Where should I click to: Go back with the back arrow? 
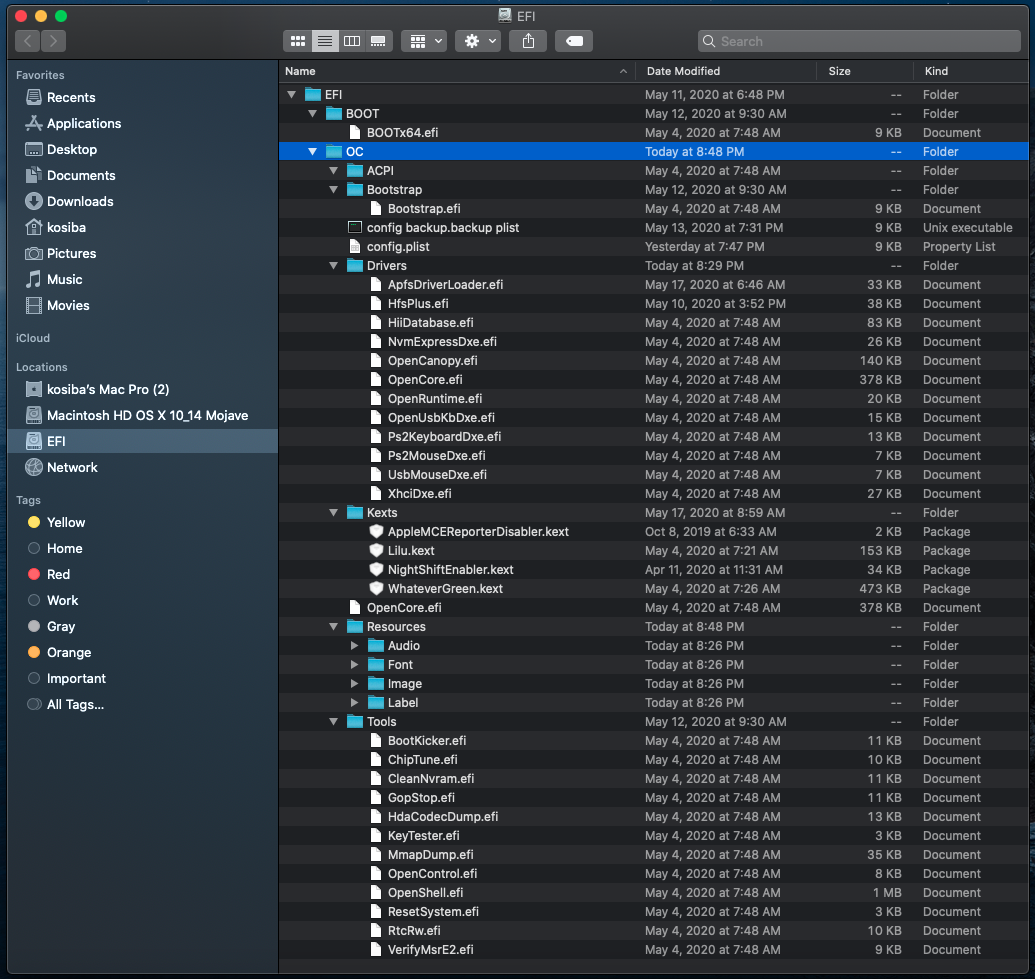[x=27, y=41]
